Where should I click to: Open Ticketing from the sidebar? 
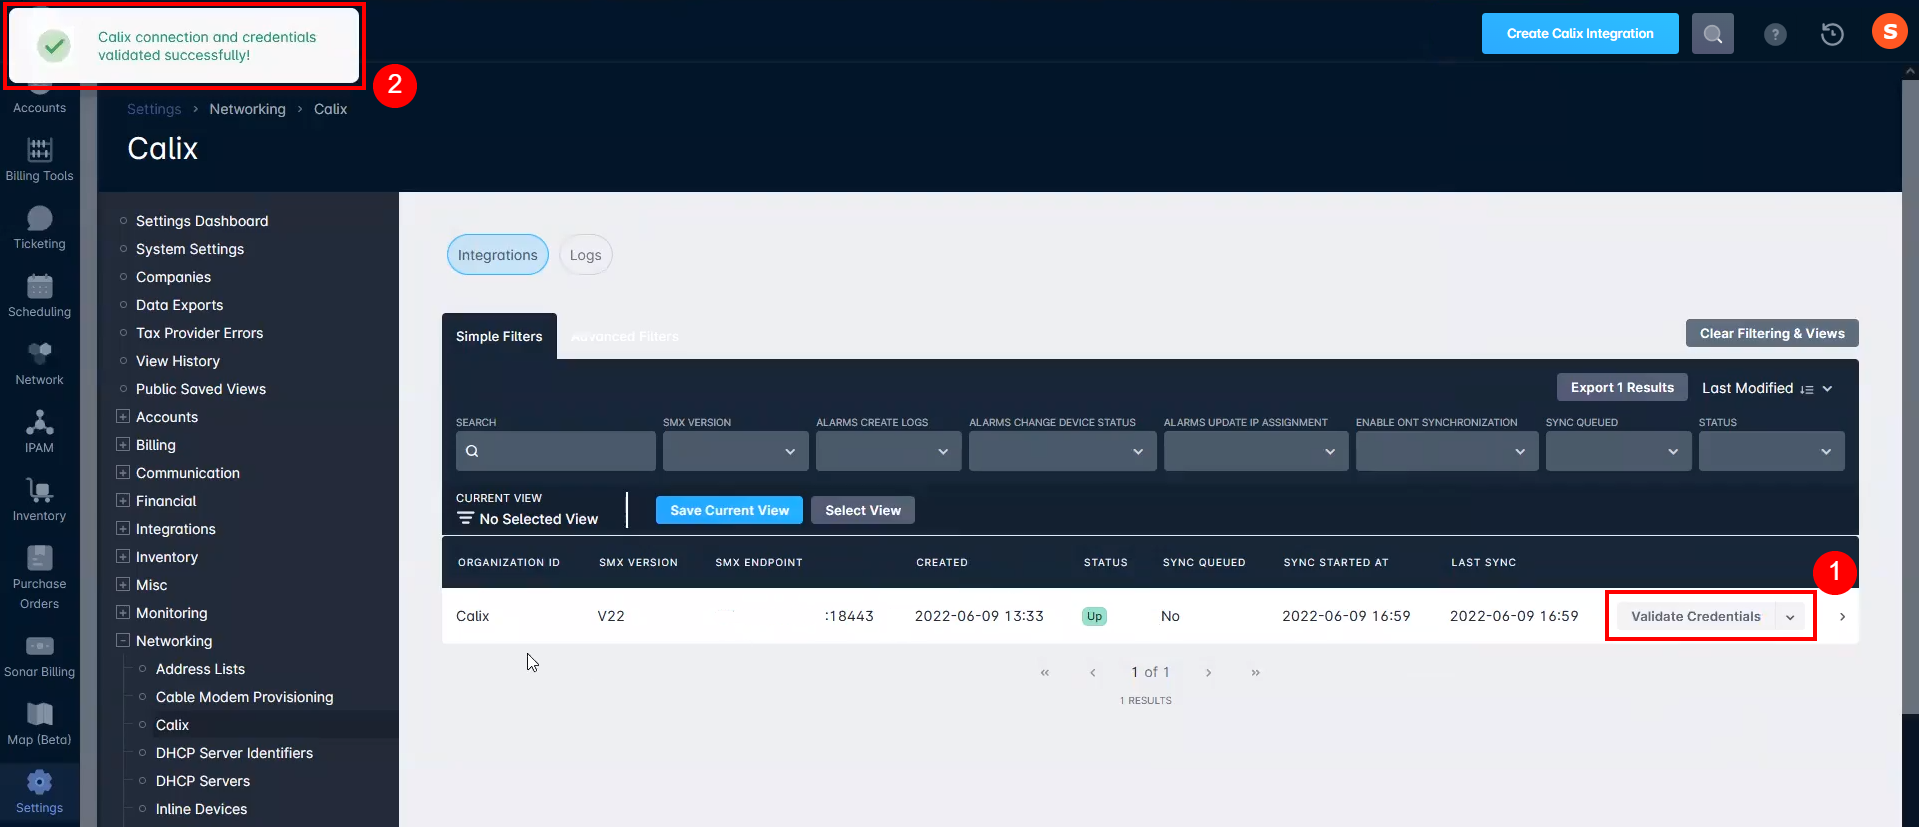click(39, 228)
